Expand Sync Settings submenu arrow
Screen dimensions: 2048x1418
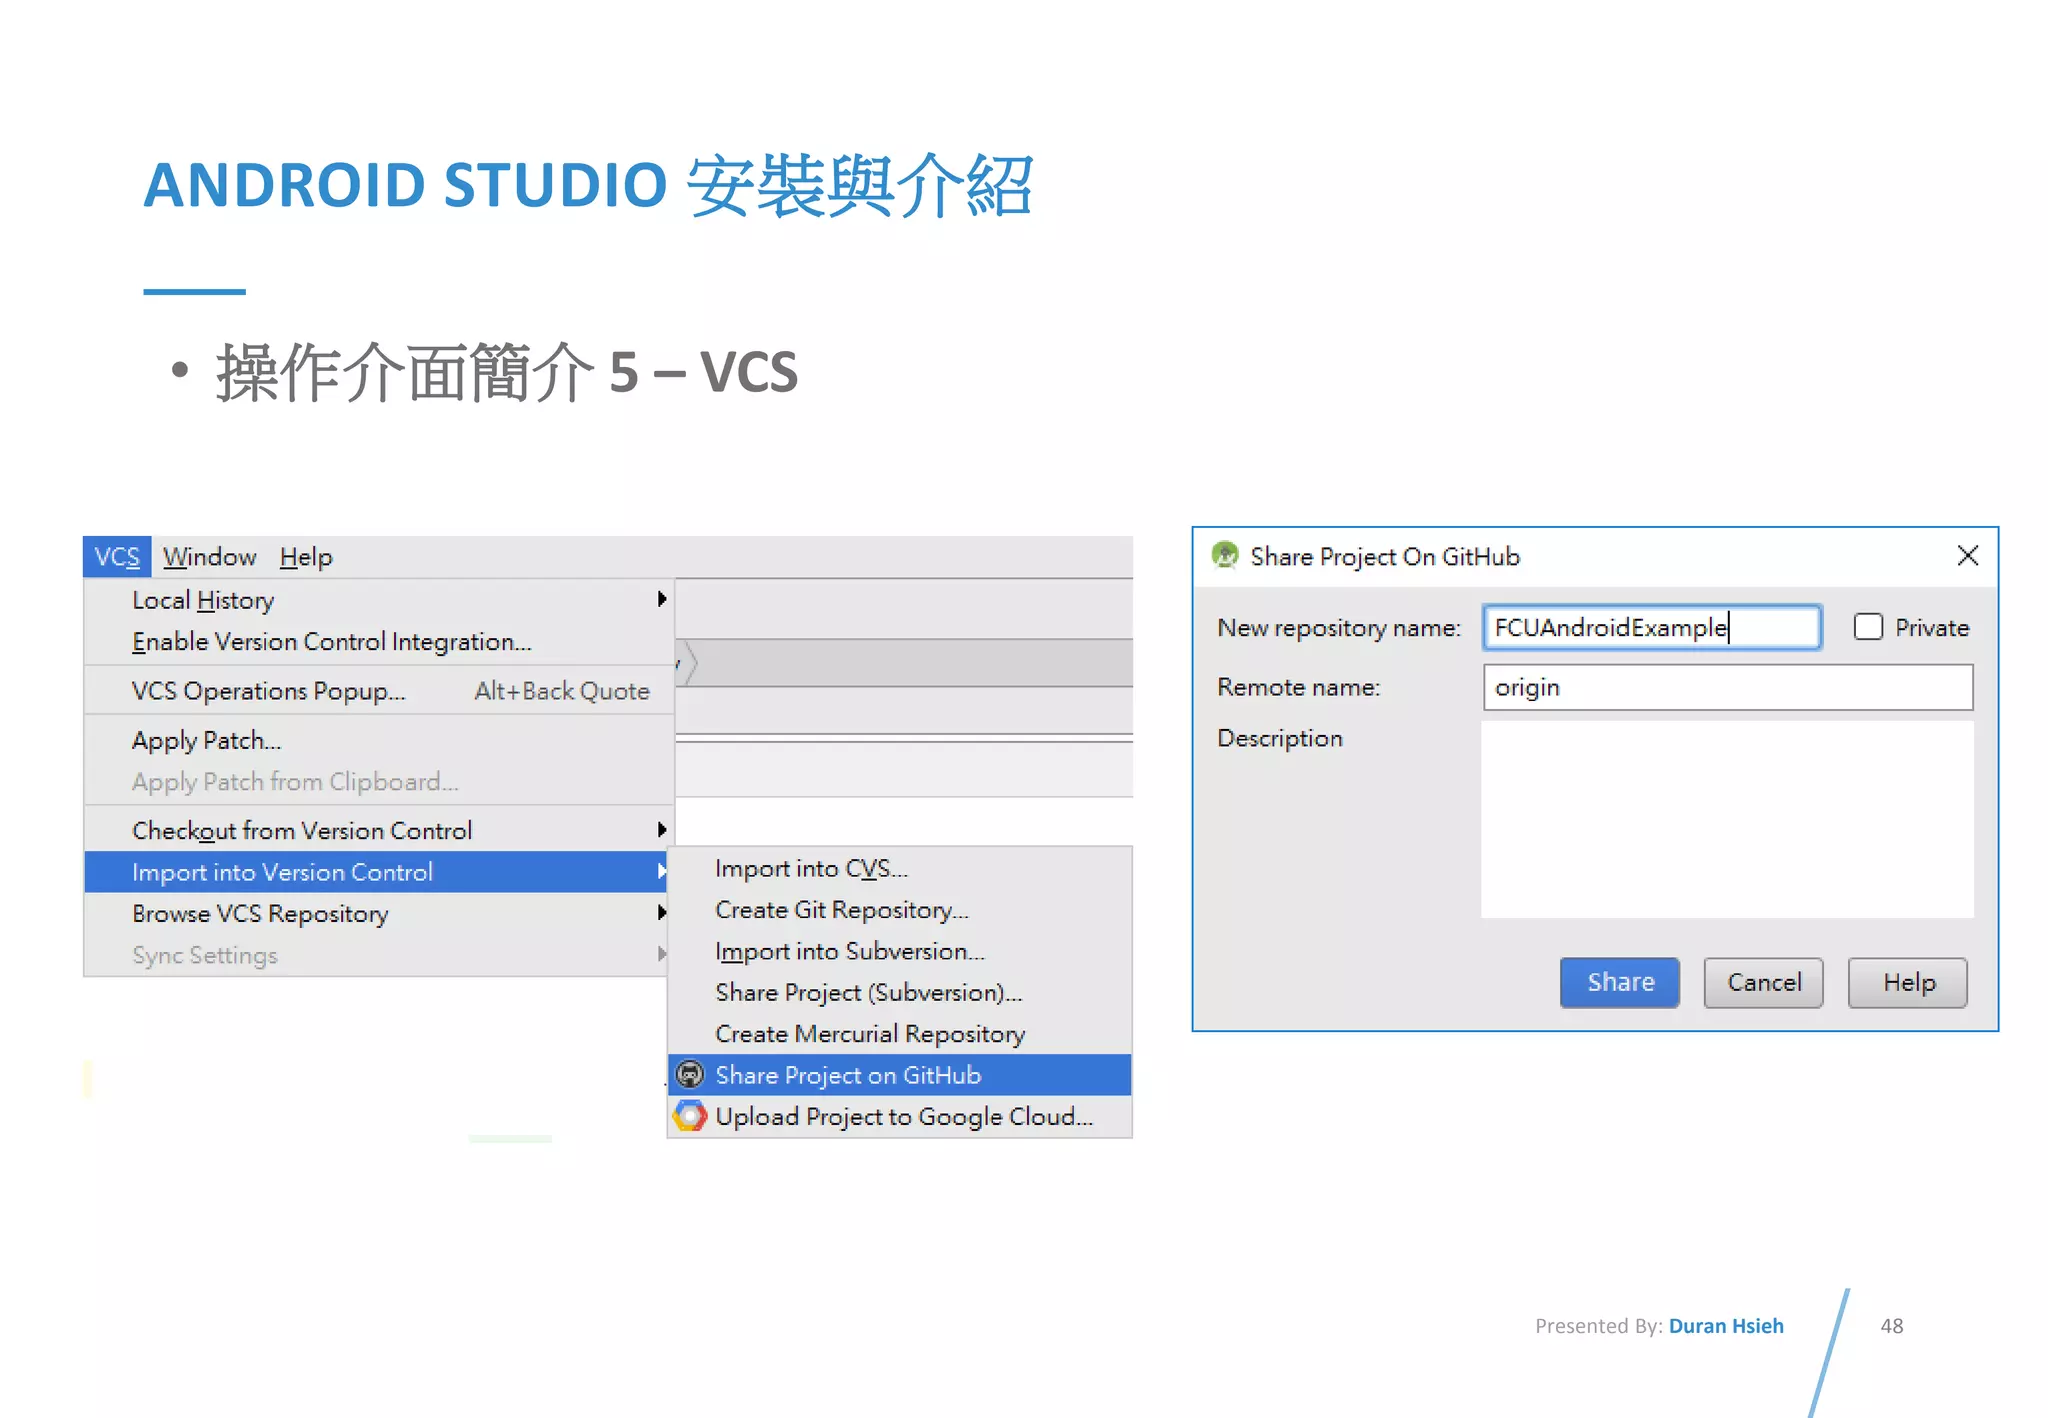(661, 954)
